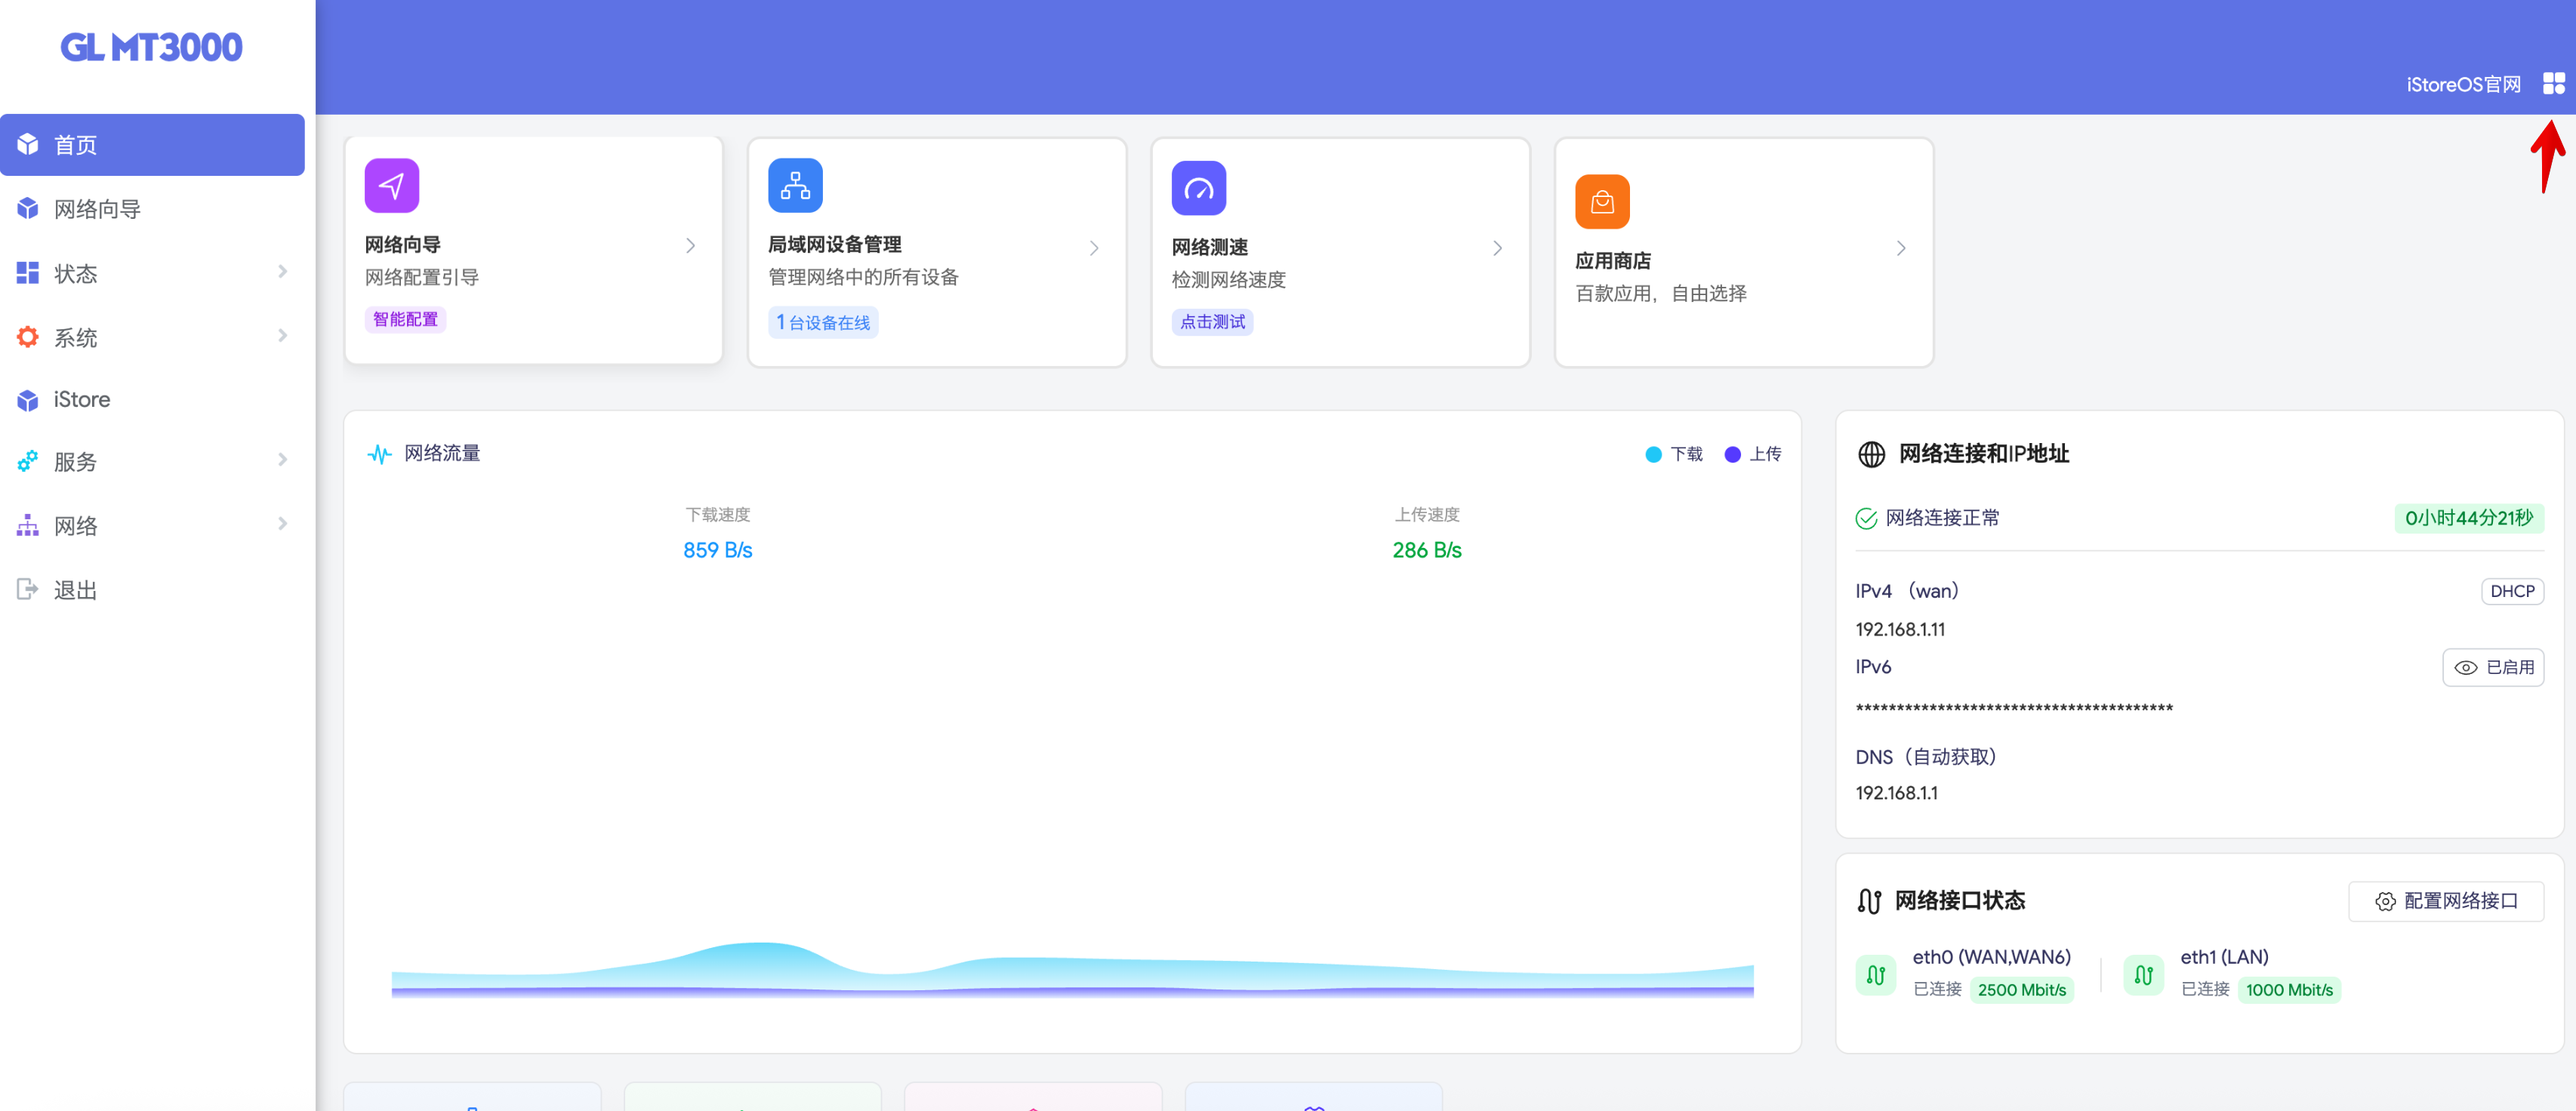Click the 点击测试 speed test tag
Image resolution: width=2576 pixels, height=1111 pixels.
click(x=1212, y=322)
